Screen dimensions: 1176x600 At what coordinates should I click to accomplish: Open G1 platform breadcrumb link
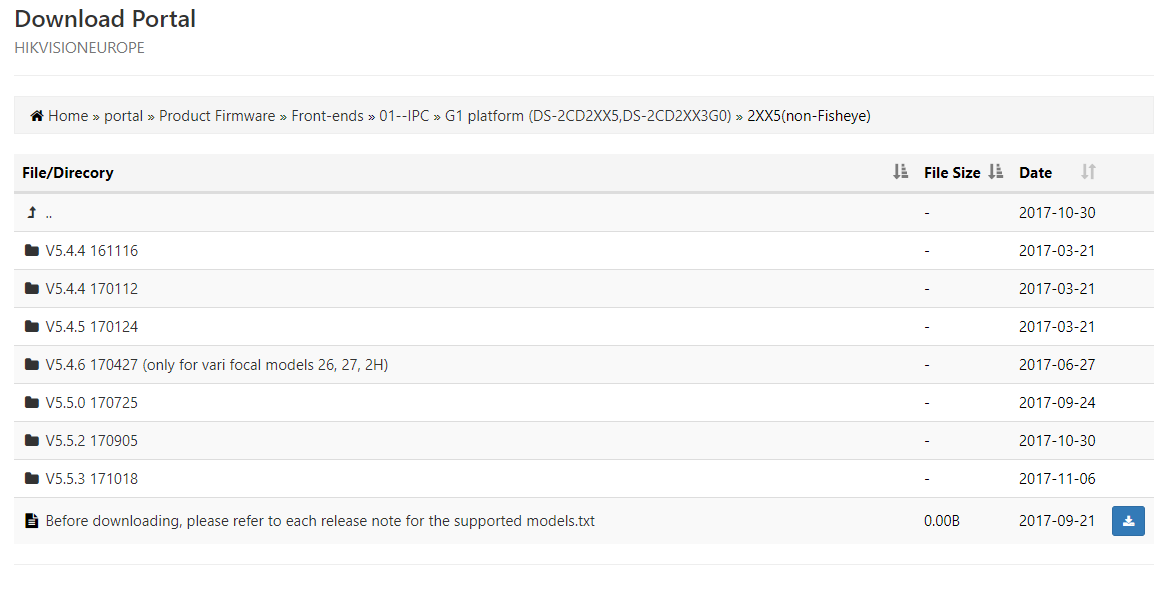click(588, 116)
